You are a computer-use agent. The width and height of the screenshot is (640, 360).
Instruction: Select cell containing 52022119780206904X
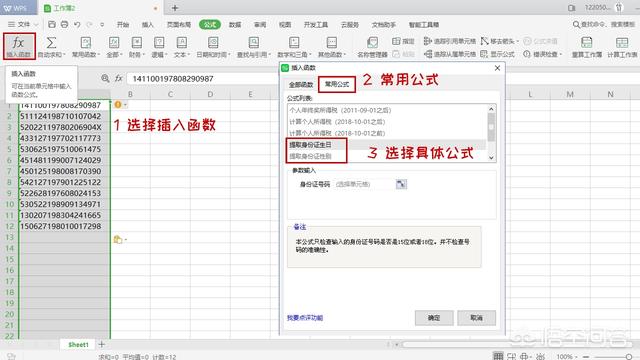pos(64,127)
